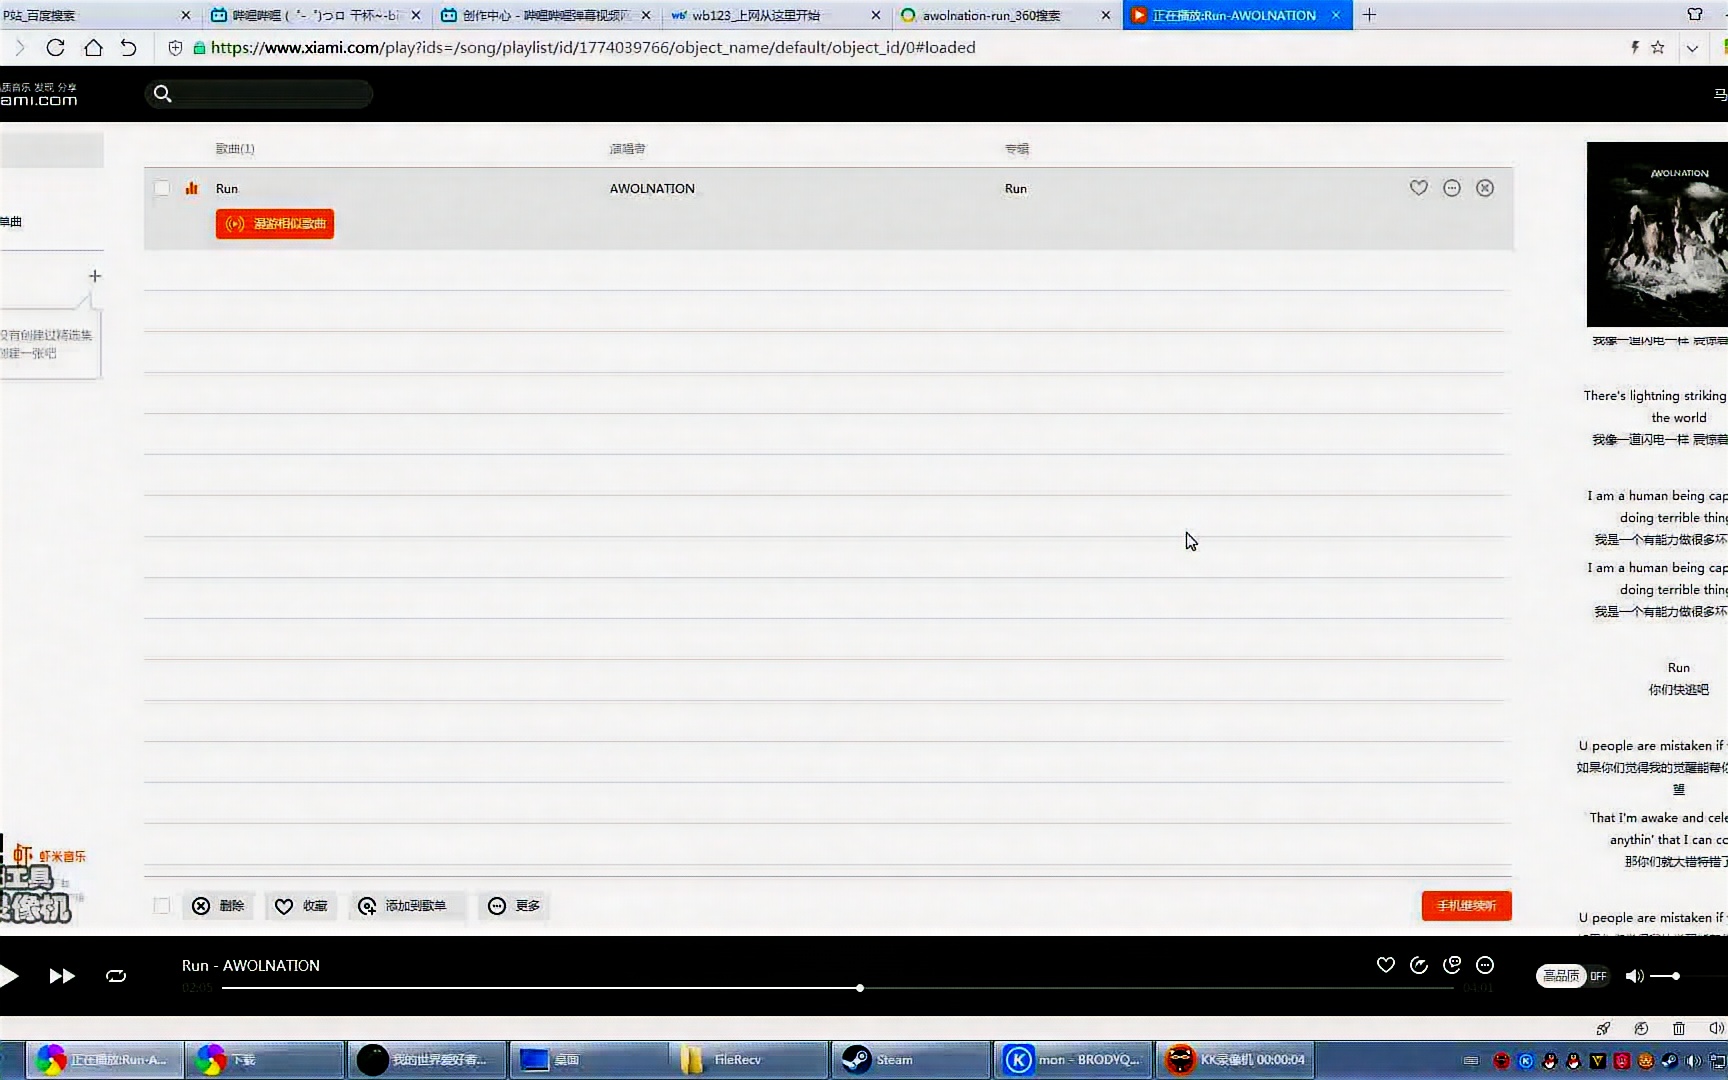Open the 更多 more button
The height and width of the screenshot is (1080, 1728).
(514, 906)
